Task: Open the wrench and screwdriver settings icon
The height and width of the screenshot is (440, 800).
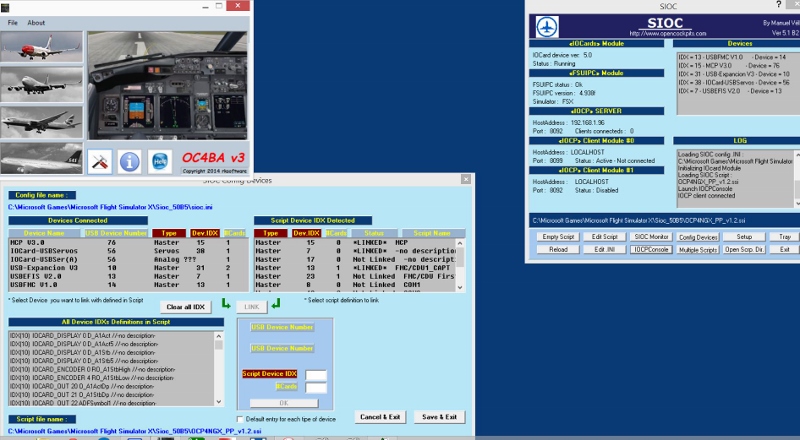Action: point(98,159)
